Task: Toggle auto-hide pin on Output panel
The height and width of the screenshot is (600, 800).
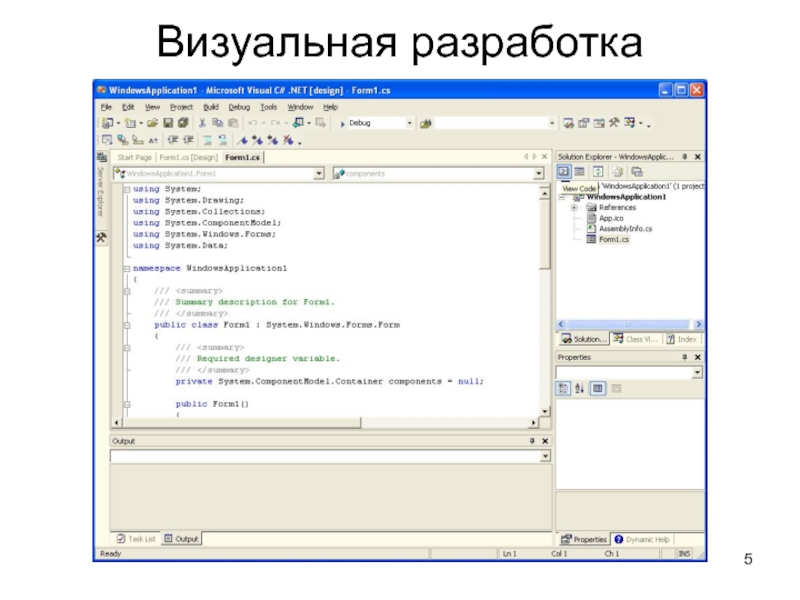Action: [x=531, y=440]
